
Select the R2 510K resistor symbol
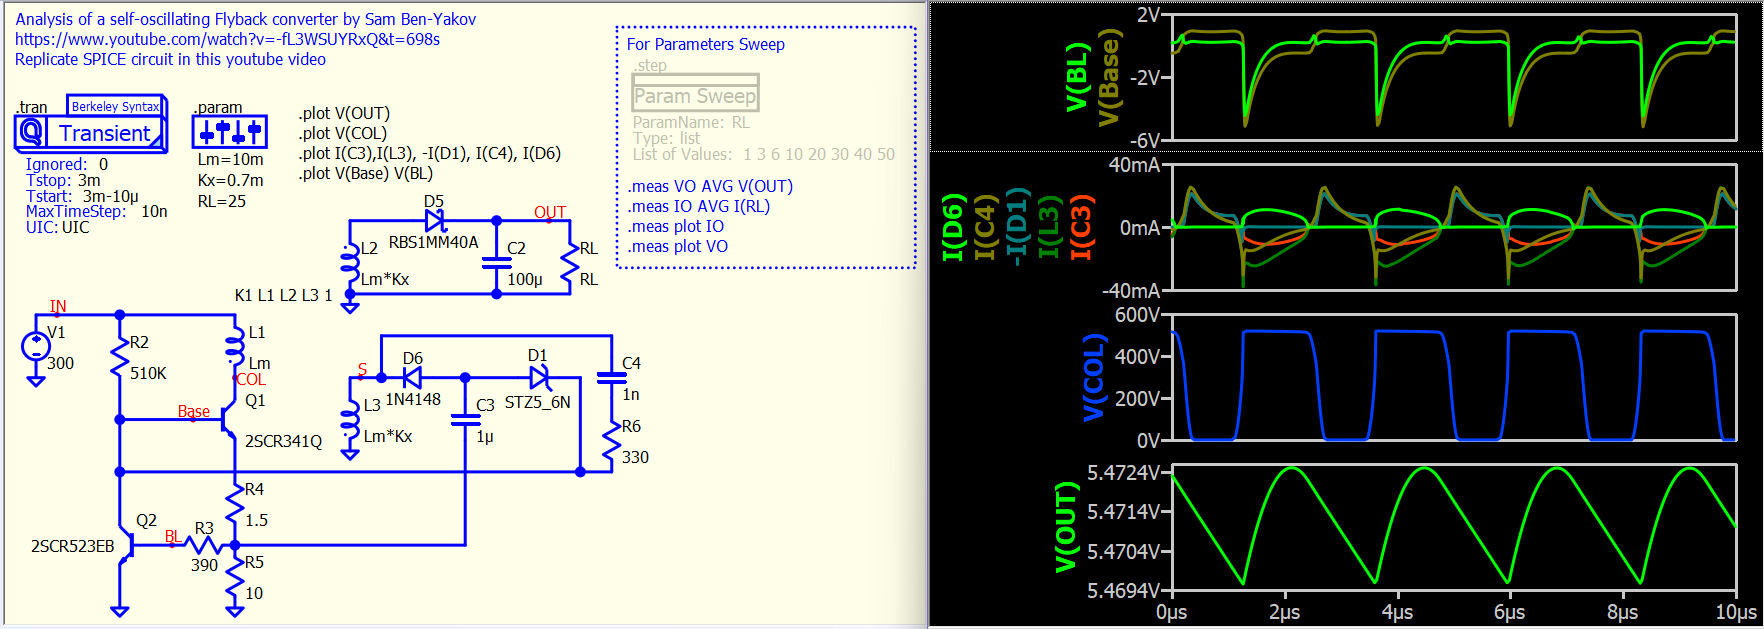click(120, 357)
